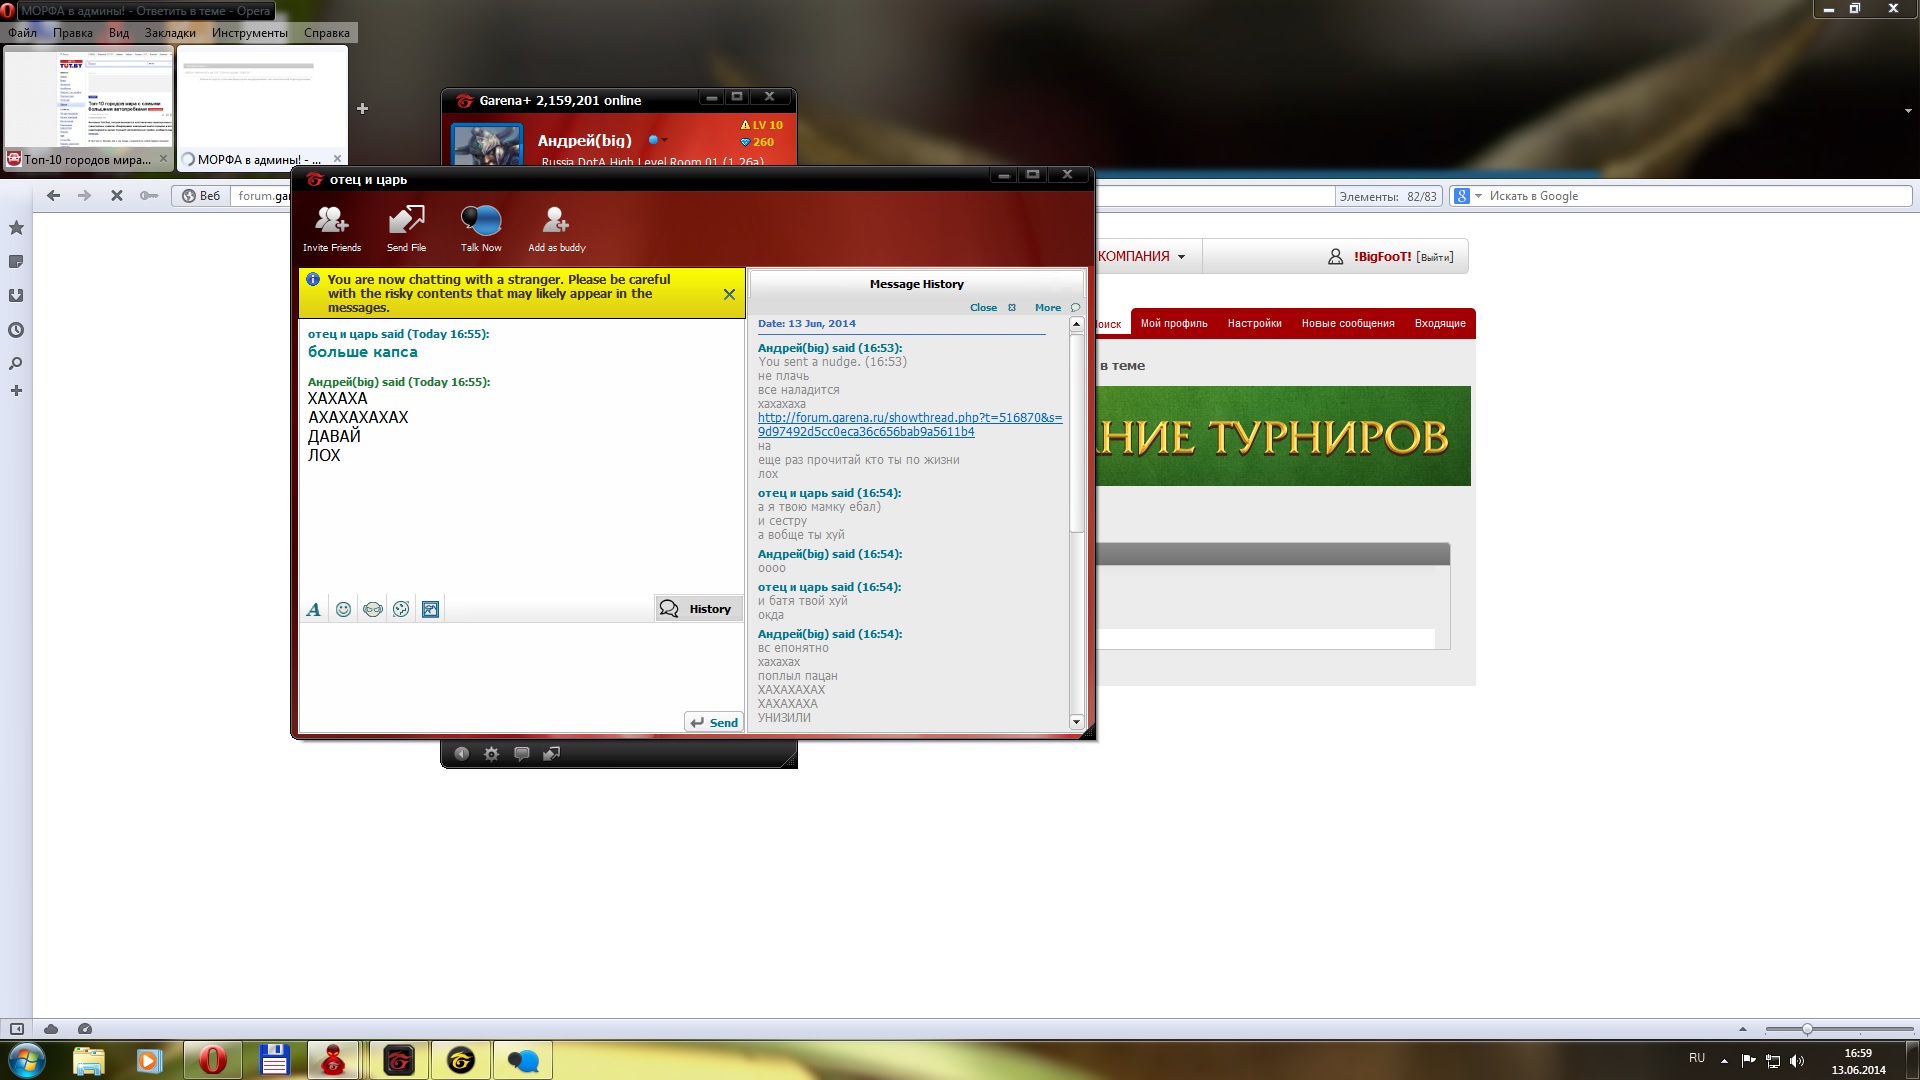This screenshot has height=1080, width=1920.
Task: Open Opera downloads panel
Action: (16, 296)
